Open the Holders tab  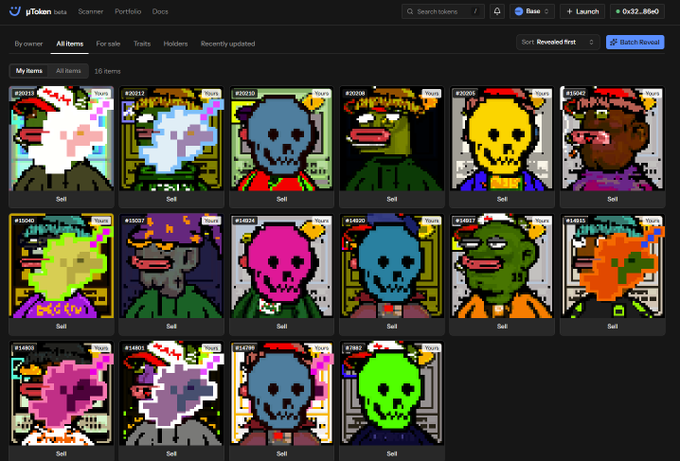(176, 43)
